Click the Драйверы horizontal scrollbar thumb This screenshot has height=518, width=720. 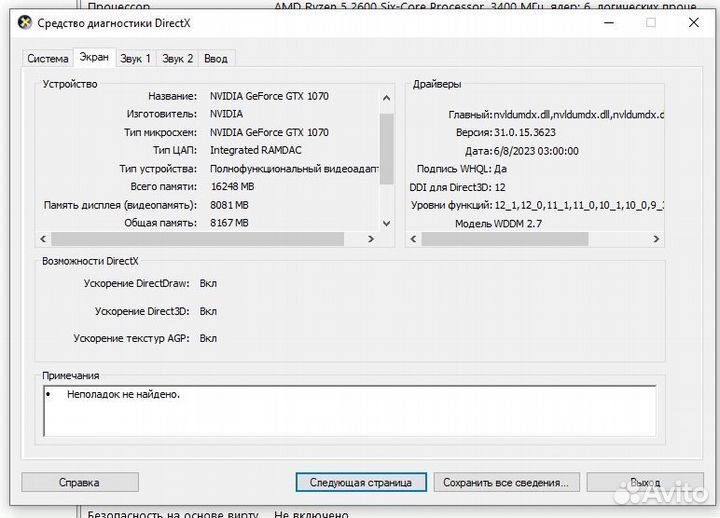tap(505, 239)
